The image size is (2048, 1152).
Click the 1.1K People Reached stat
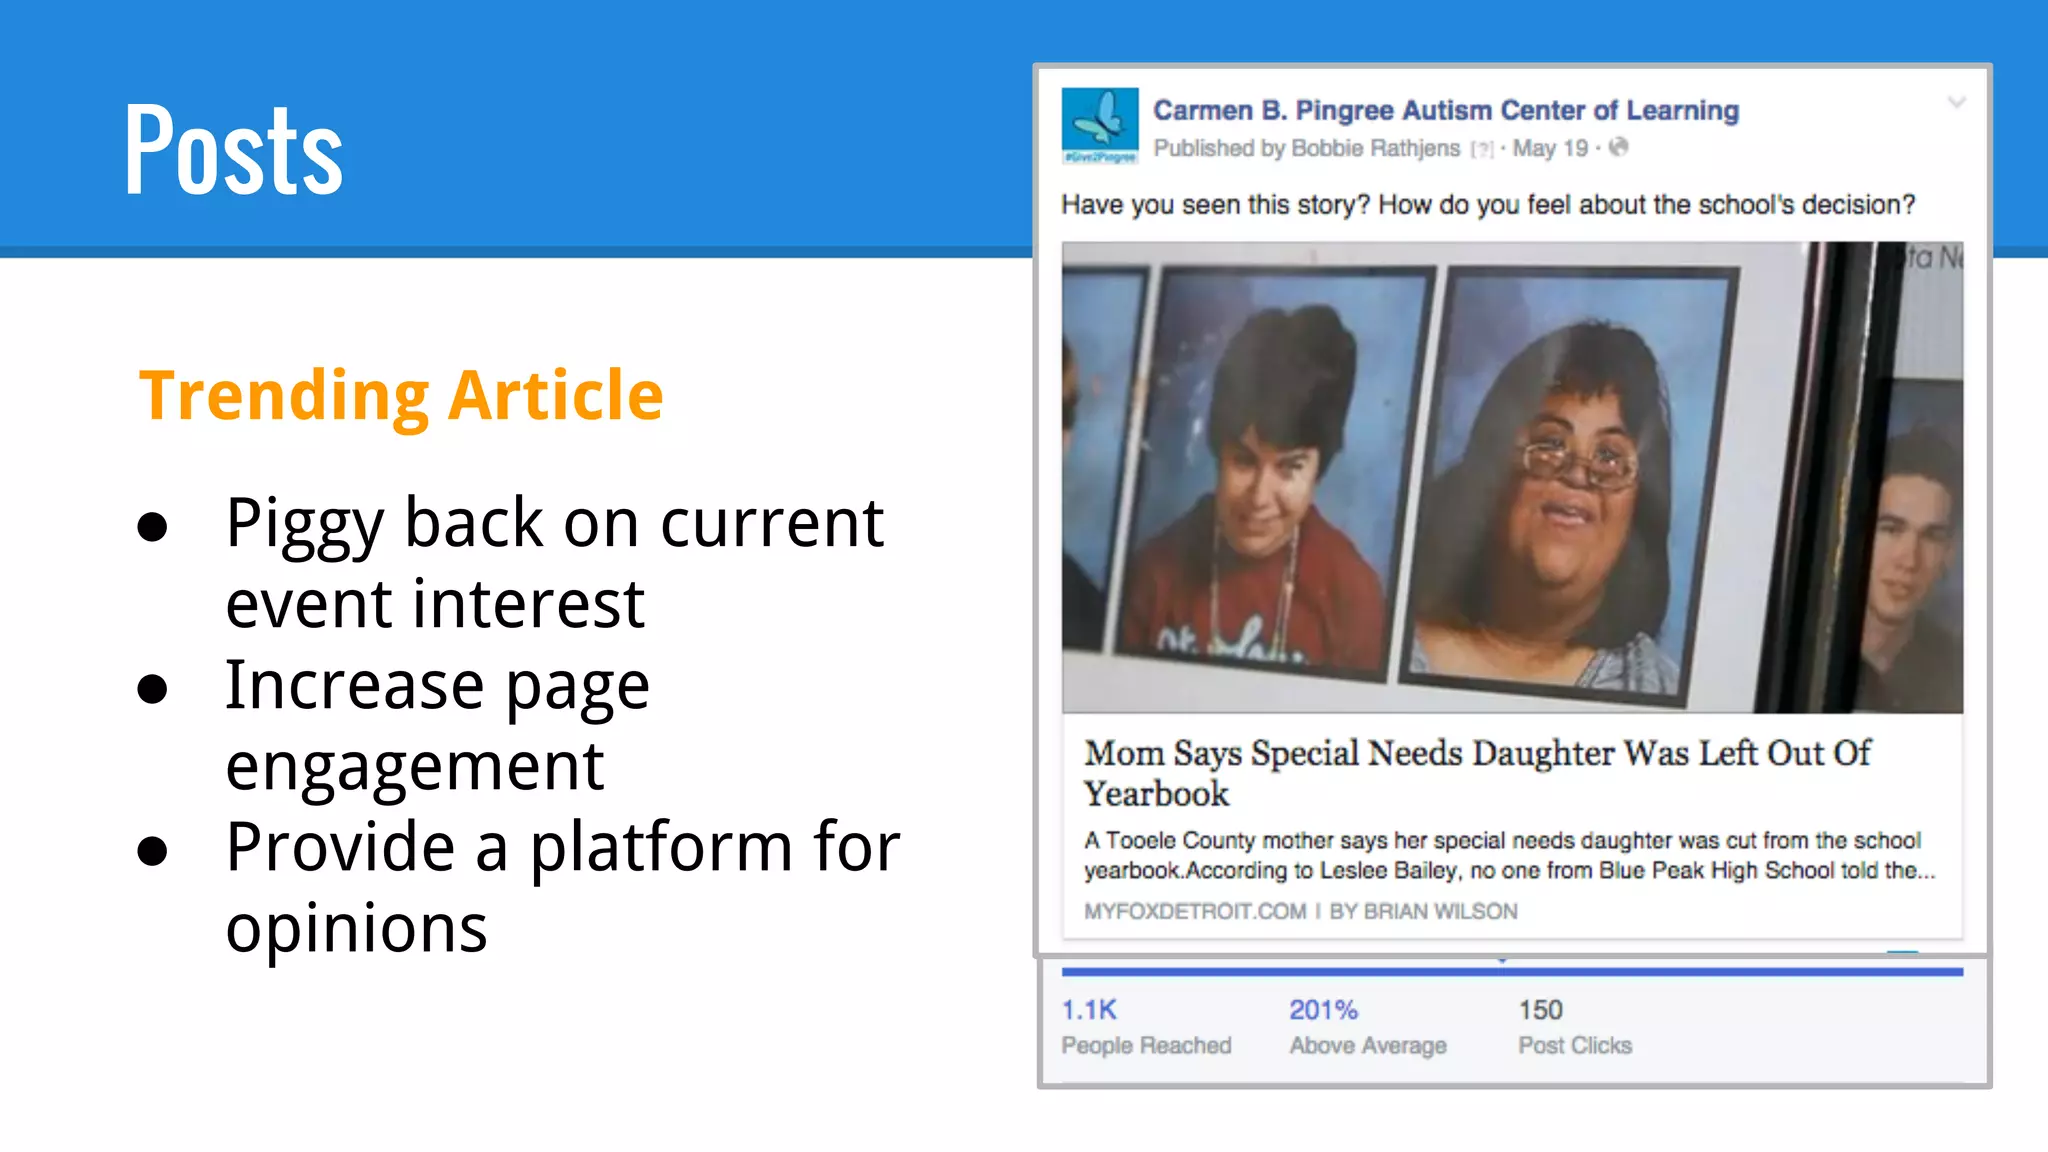click(1146, 1026)
